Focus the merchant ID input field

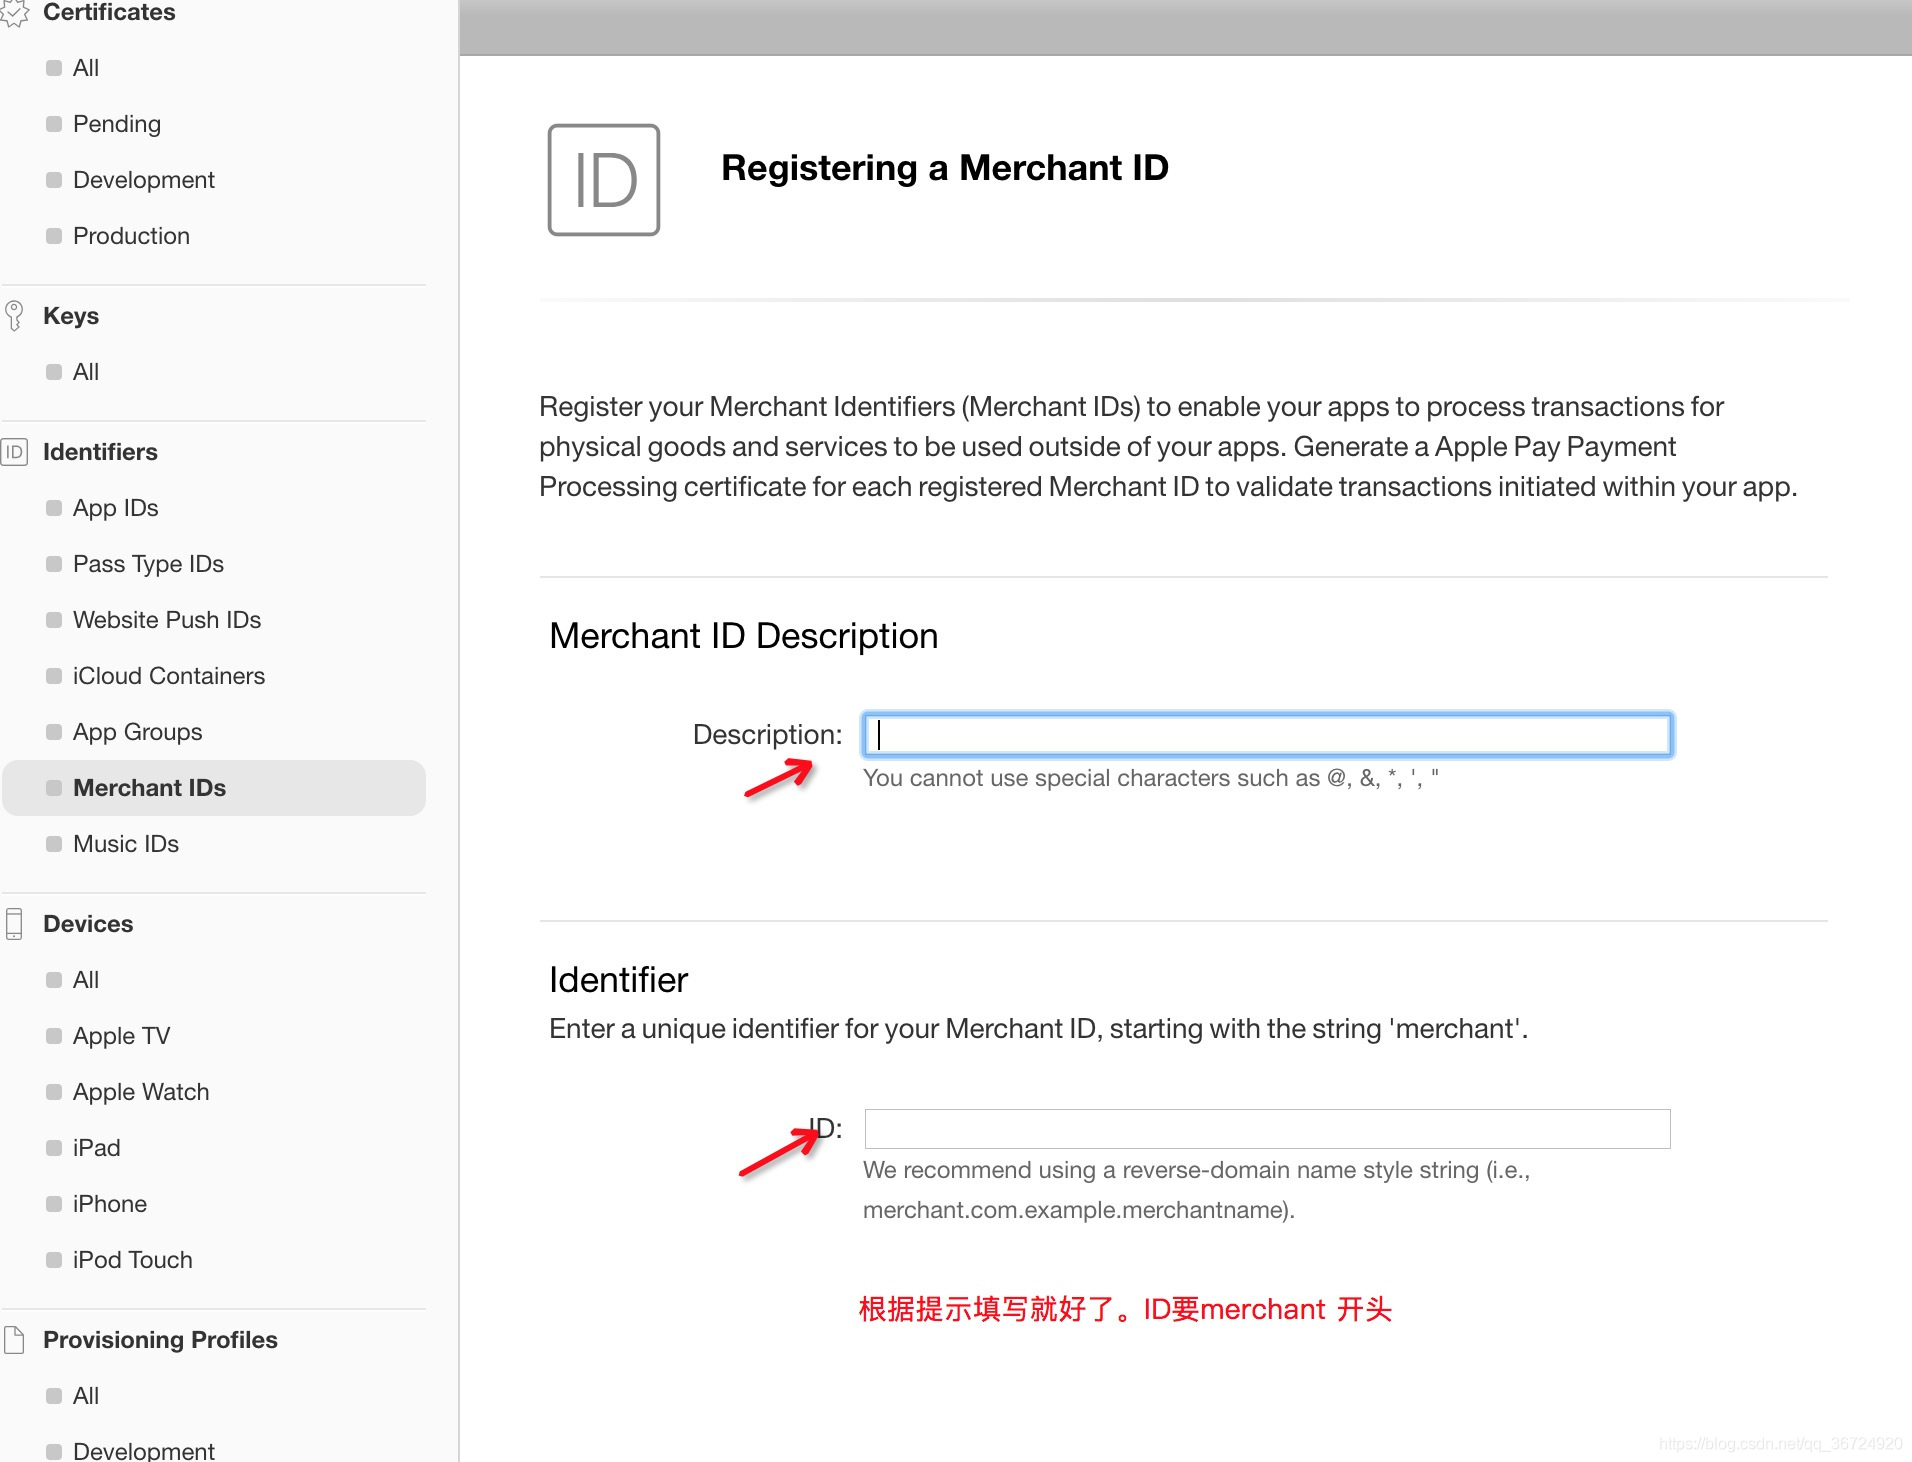(x=1267, y=1129)
